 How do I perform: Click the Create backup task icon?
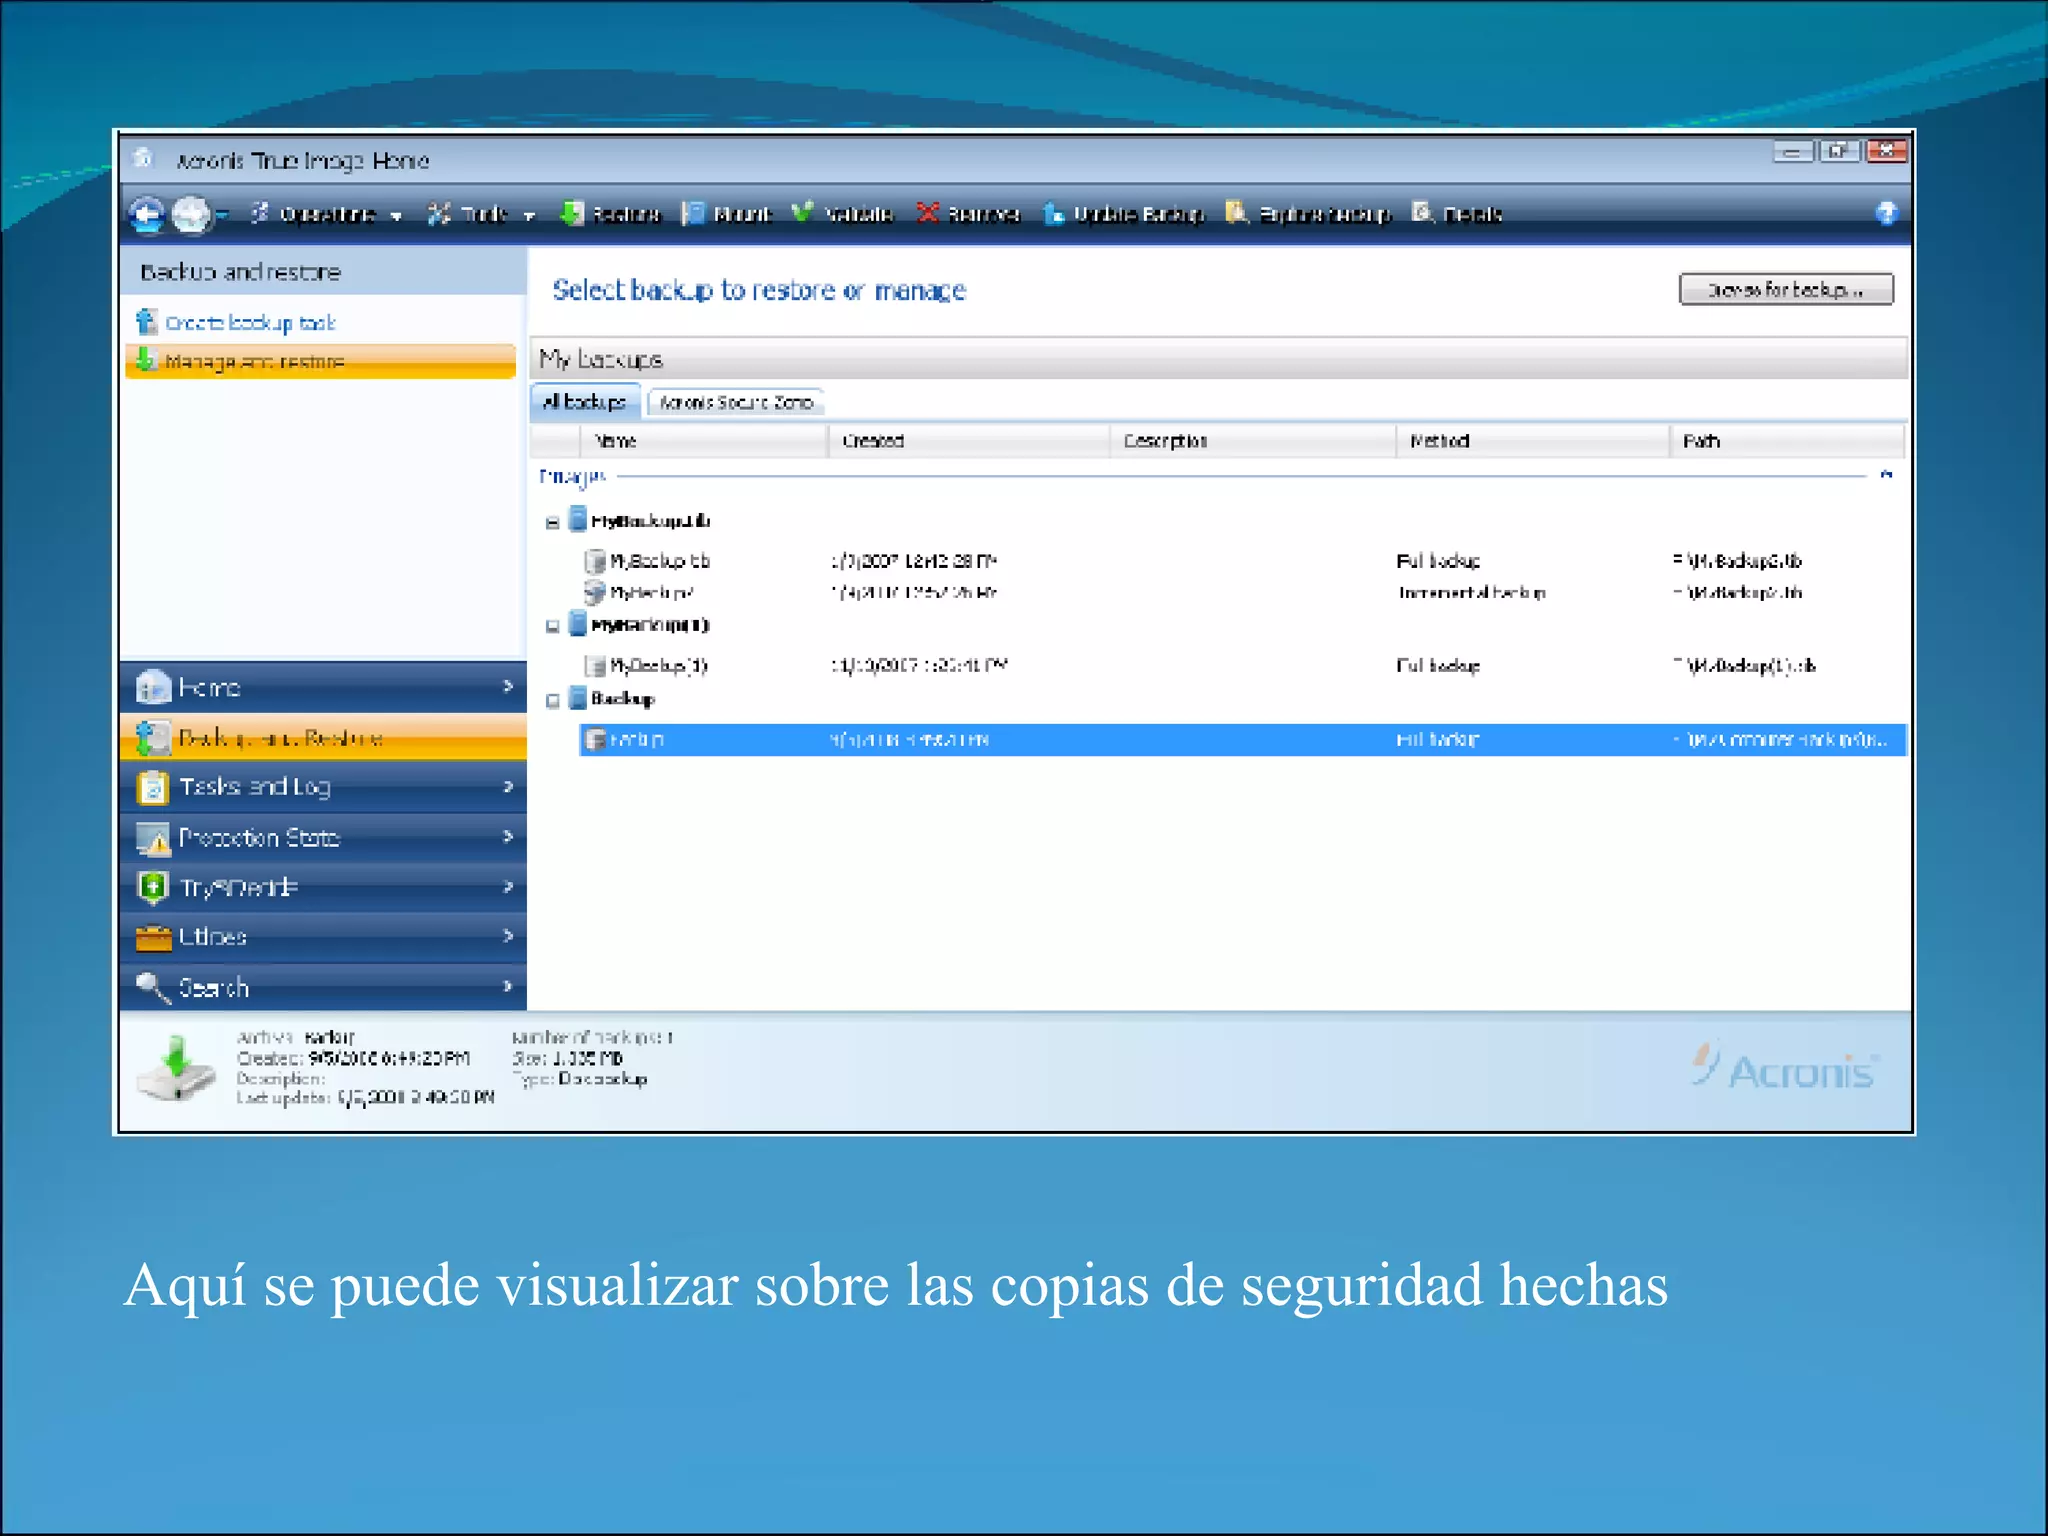[x=147, y=321]
